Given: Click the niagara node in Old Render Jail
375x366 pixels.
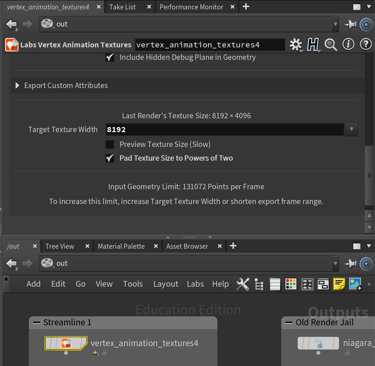Looking at the screenshot, I should (x=318, y=343).
